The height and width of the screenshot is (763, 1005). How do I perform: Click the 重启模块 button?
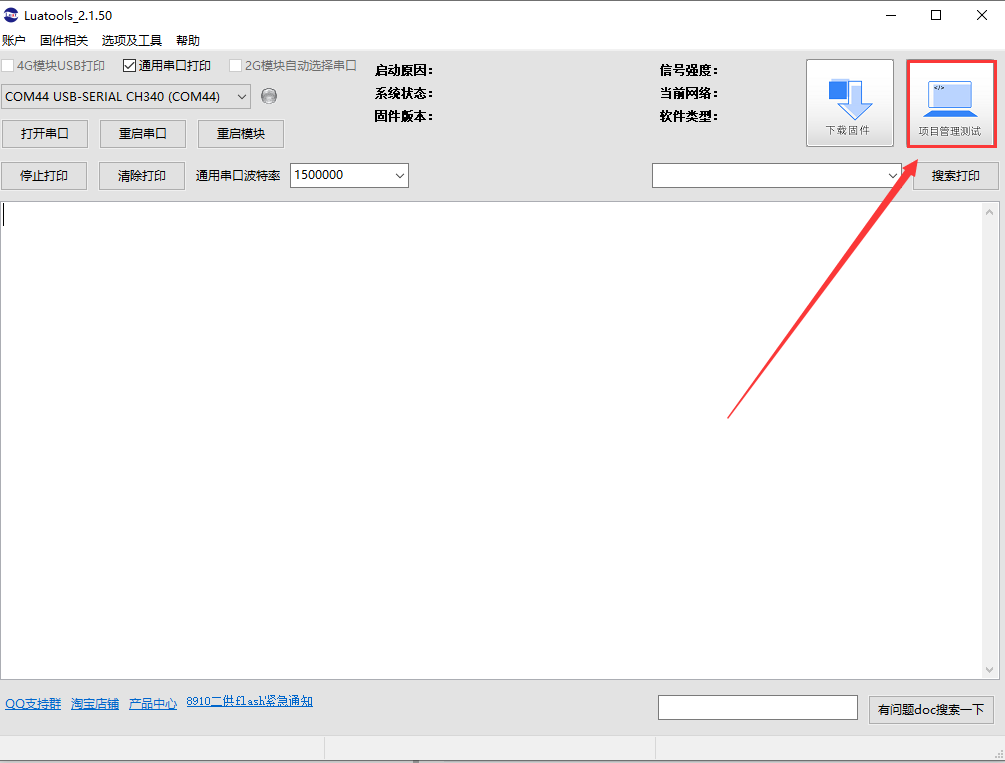point(240,133)
